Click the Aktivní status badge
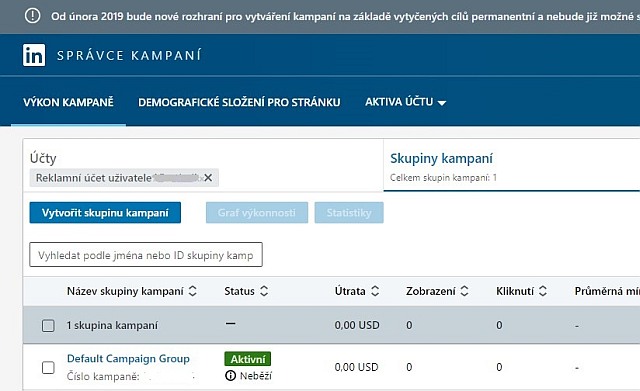Screen dimensions: 640x391 tap(248, 359)
